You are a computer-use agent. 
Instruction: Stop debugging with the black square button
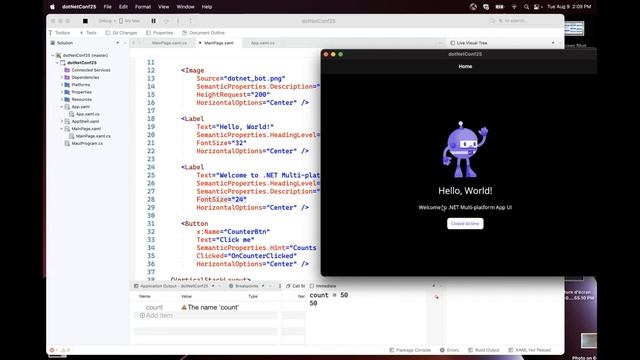[x=85, y=21]
